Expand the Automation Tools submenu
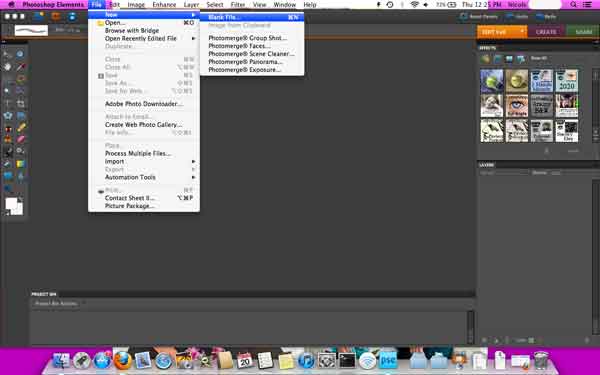This screenshot has width=600, height=375. click(x=144, y=177)
